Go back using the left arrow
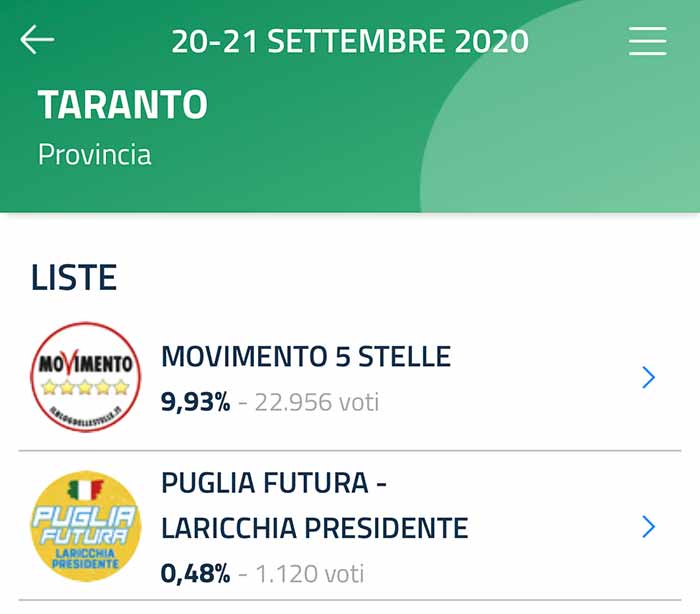Screen dimensions: 700x614 pos(37,40)
